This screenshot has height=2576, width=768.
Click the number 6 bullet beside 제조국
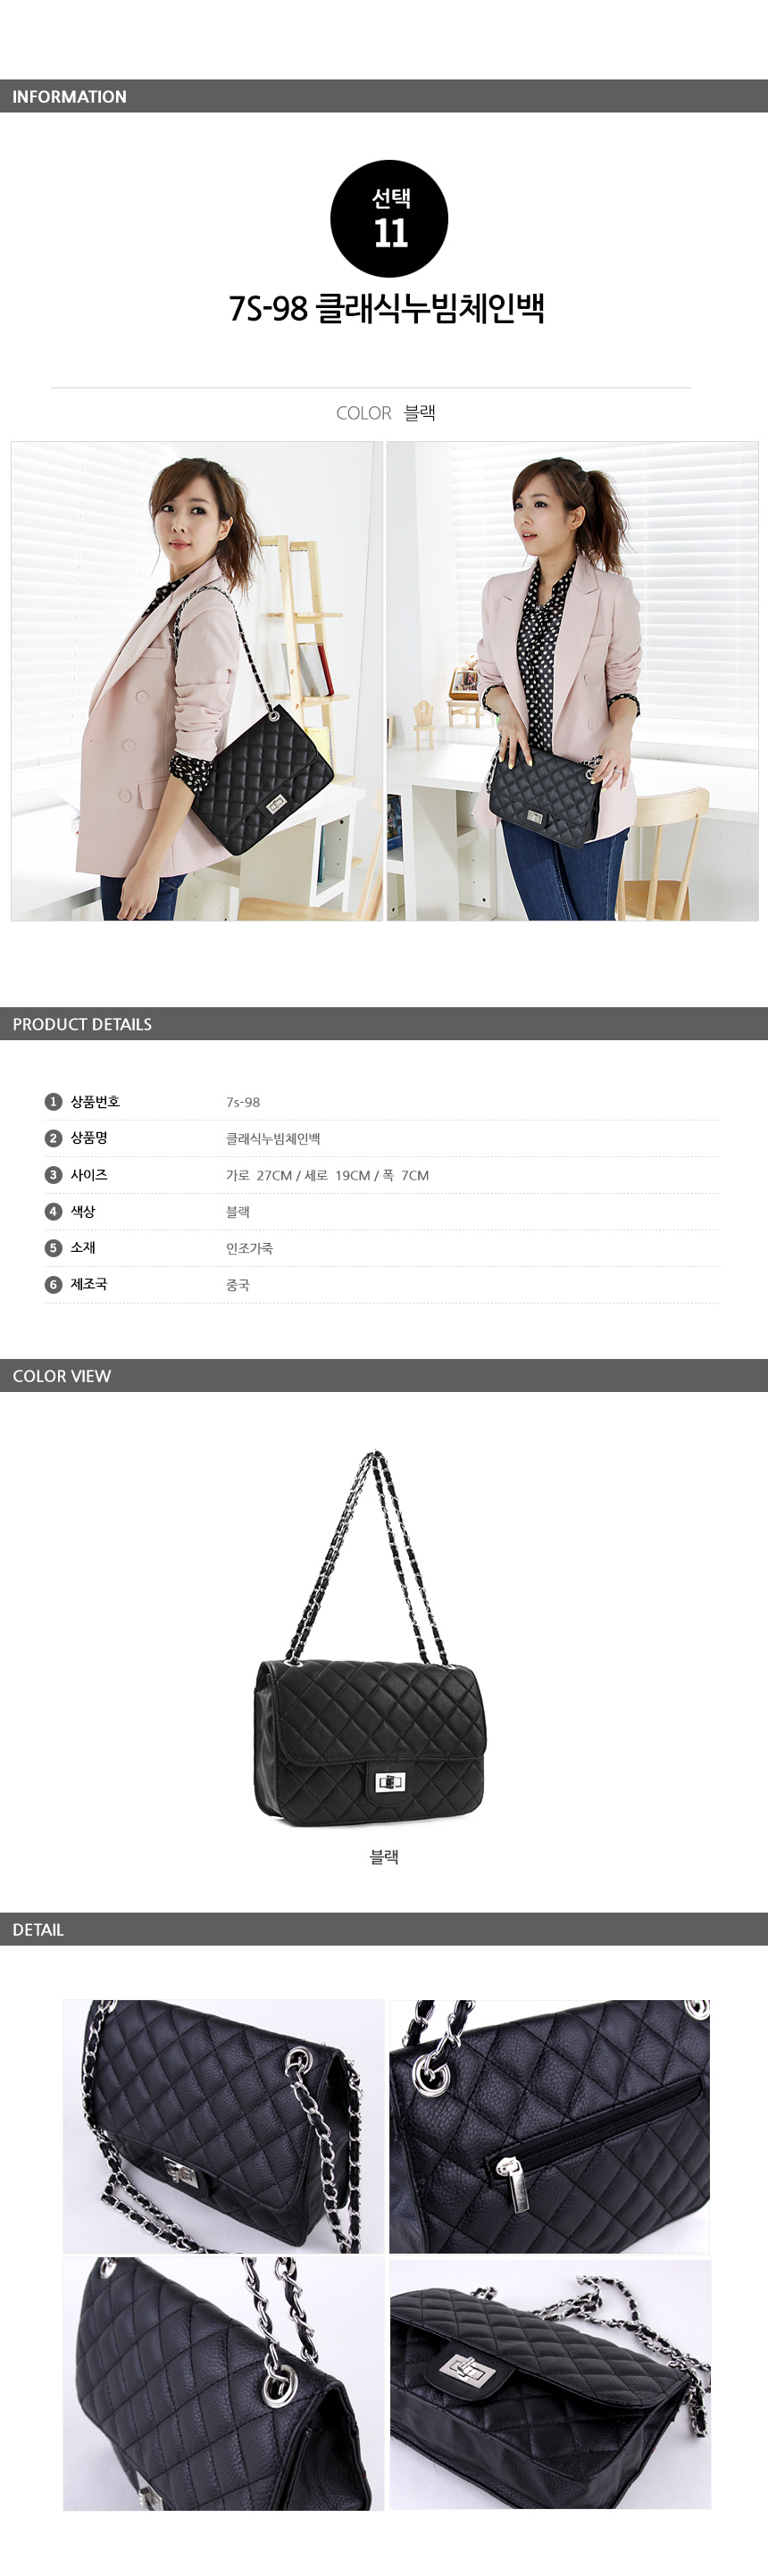click(53, 1284)
